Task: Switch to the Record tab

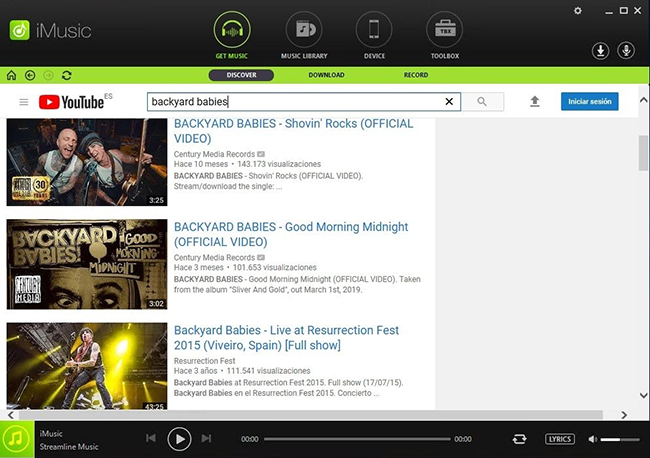Action: click(x=416, y=75)
